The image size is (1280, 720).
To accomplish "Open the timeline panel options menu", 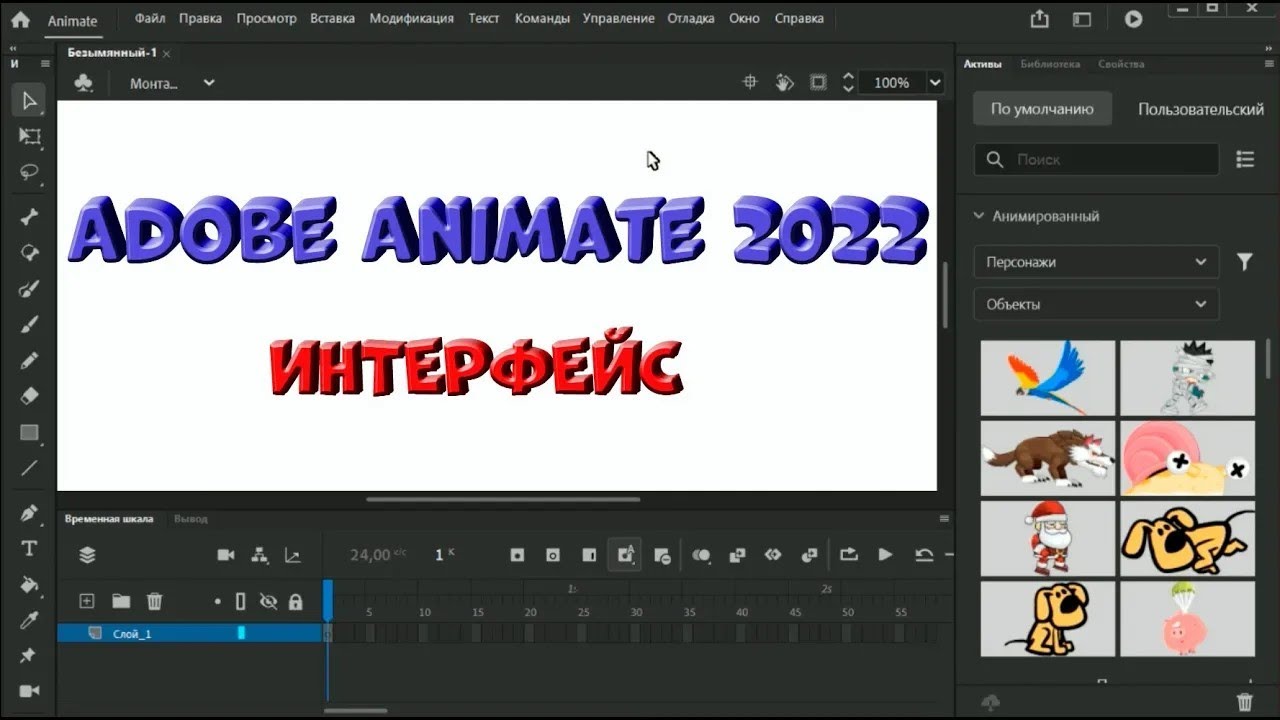I will pyautogui.click(x=944, y=519).
